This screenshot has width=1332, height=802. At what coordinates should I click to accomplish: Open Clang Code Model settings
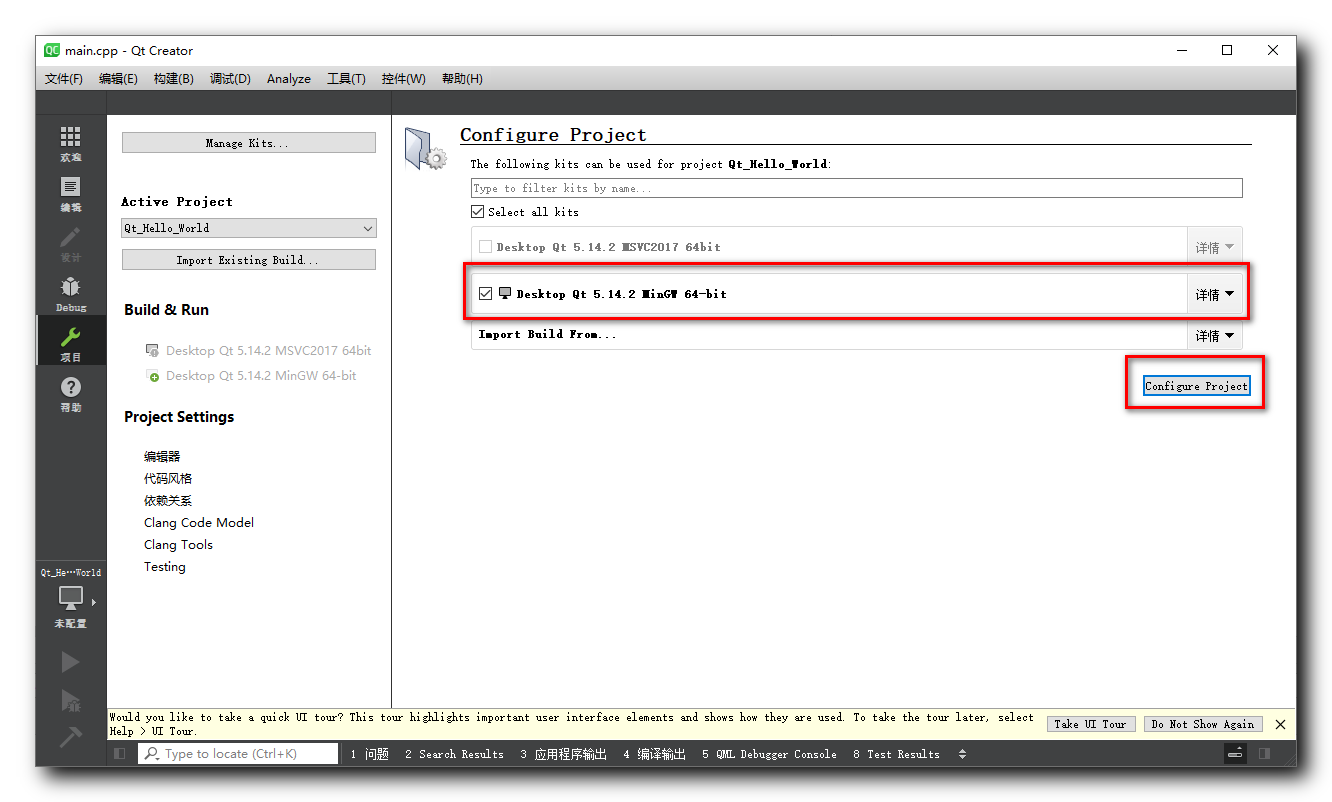199,523
